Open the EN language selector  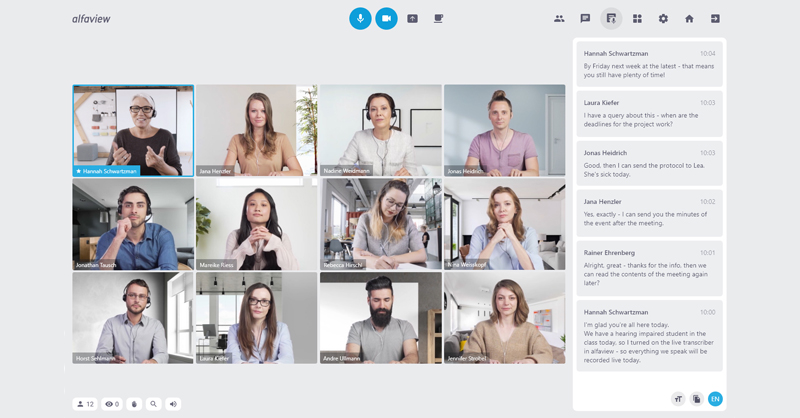pos(715,398)
